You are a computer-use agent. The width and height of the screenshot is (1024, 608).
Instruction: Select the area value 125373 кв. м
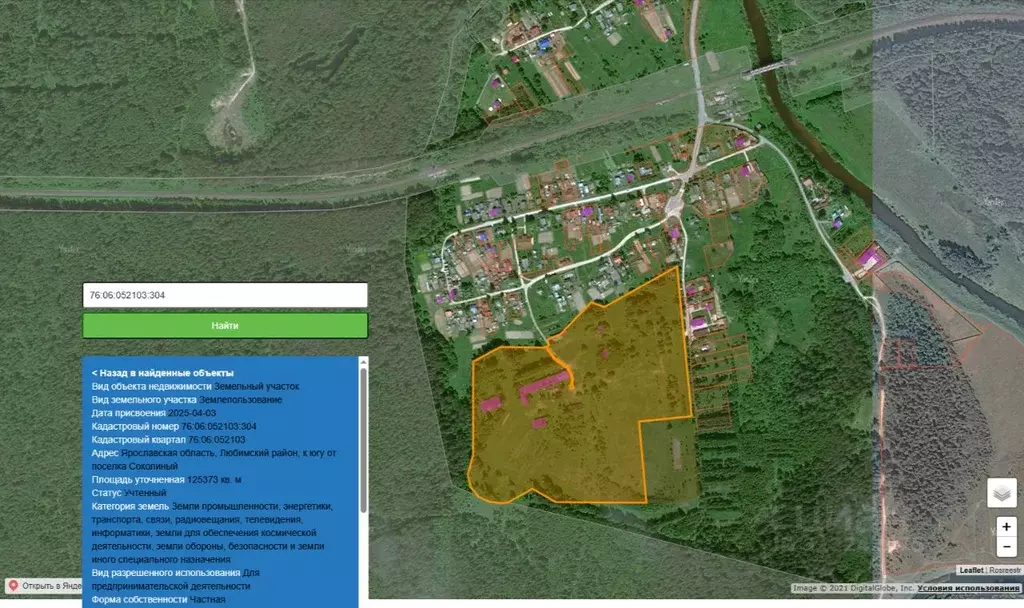(x=214, y=479)
